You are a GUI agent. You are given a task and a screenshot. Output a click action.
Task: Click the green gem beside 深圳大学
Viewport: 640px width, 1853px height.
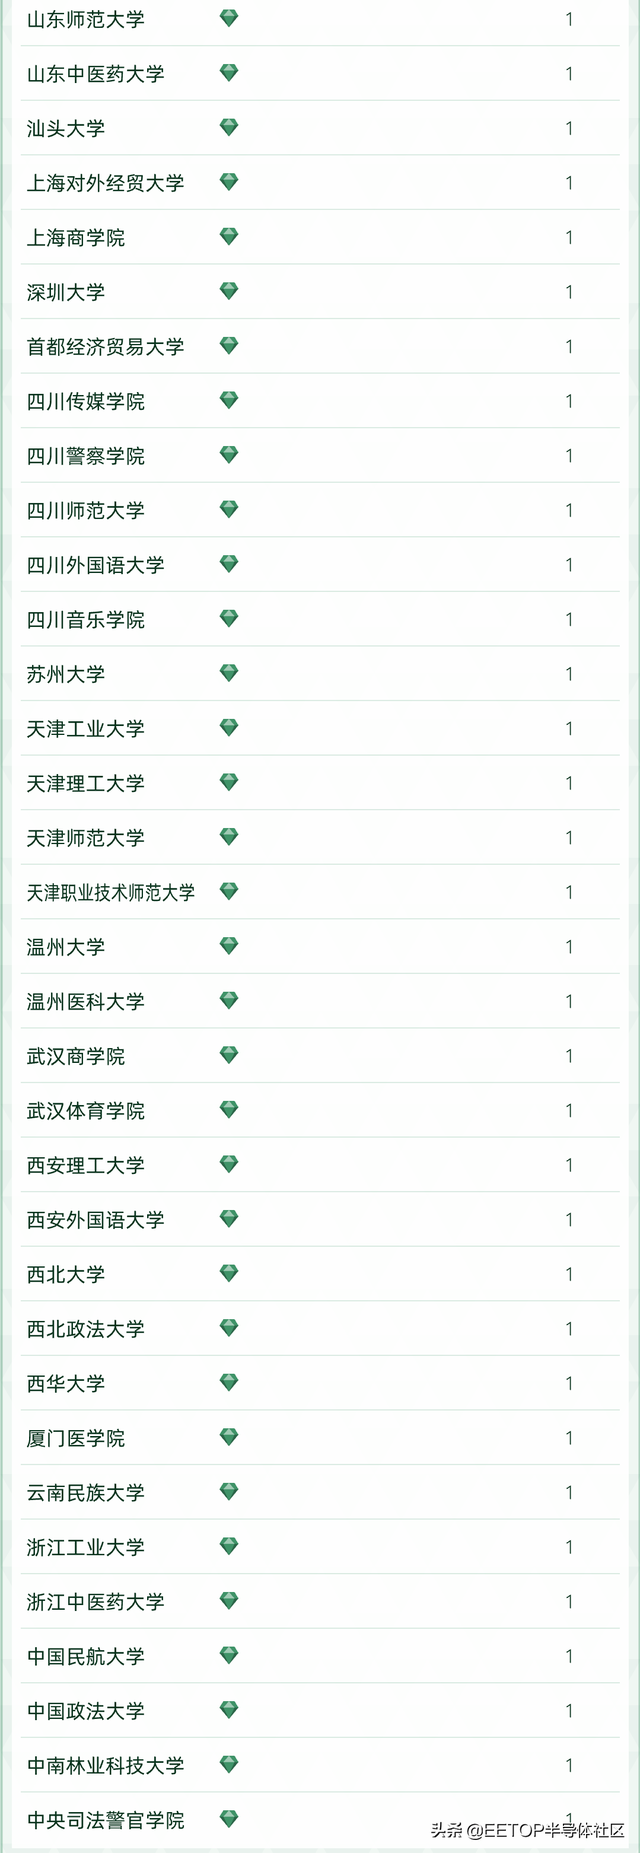[x=229, y=291]
